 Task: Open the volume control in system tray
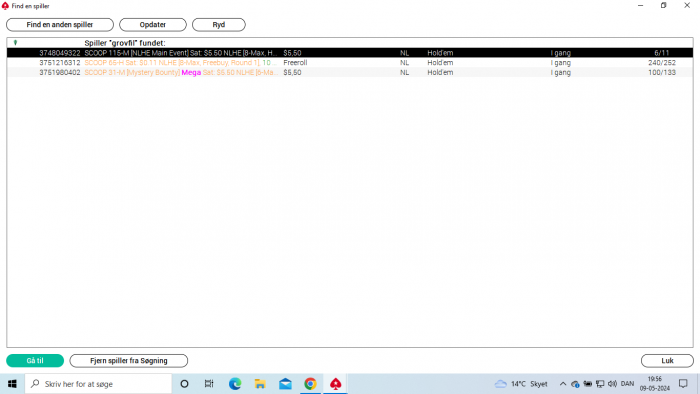pyautogui.click(x=612, y=384)
